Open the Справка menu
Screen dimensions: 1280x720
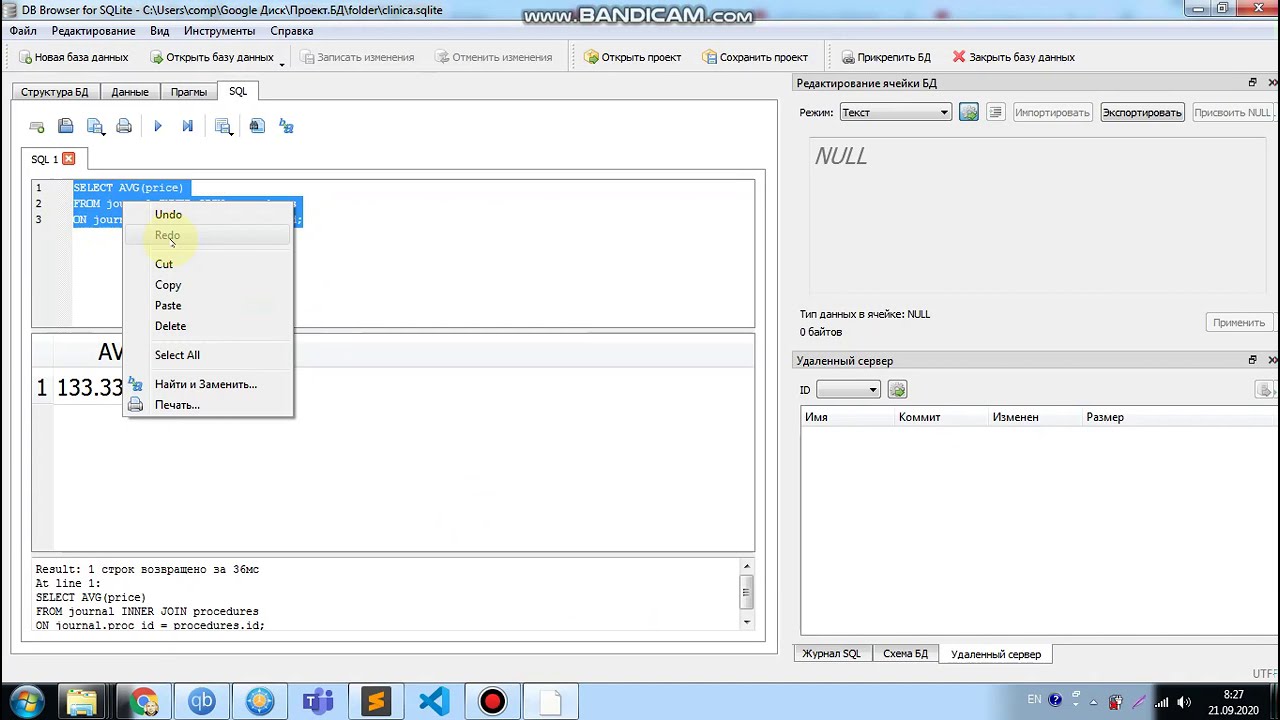point(292,31)
